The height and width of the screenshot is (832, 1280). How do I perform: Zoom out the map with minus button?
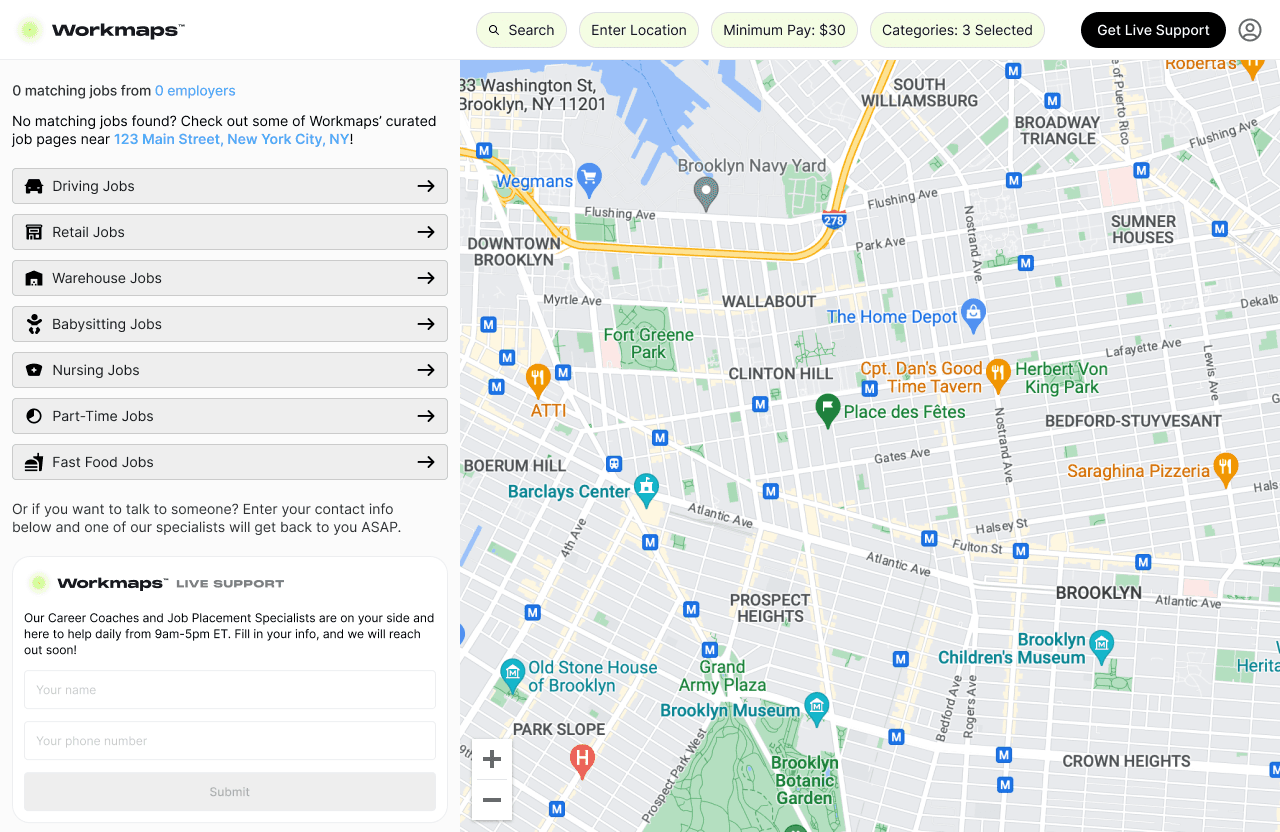(492, 800)
